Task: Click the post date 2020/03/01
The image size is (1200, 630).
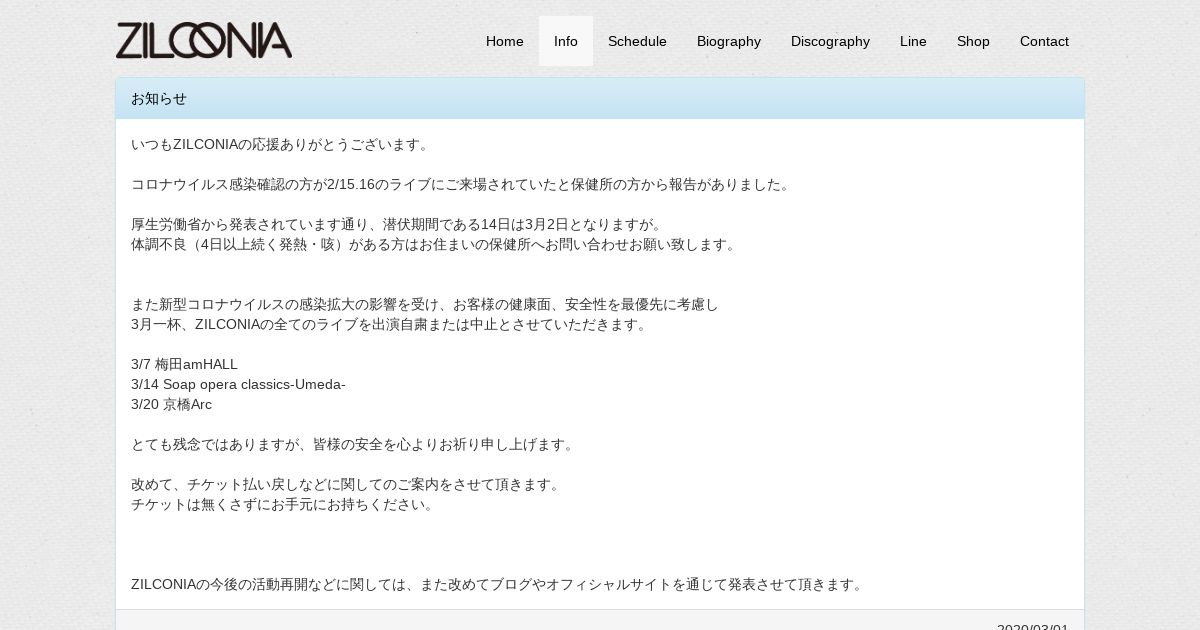Action: (x=1032, y=625)
